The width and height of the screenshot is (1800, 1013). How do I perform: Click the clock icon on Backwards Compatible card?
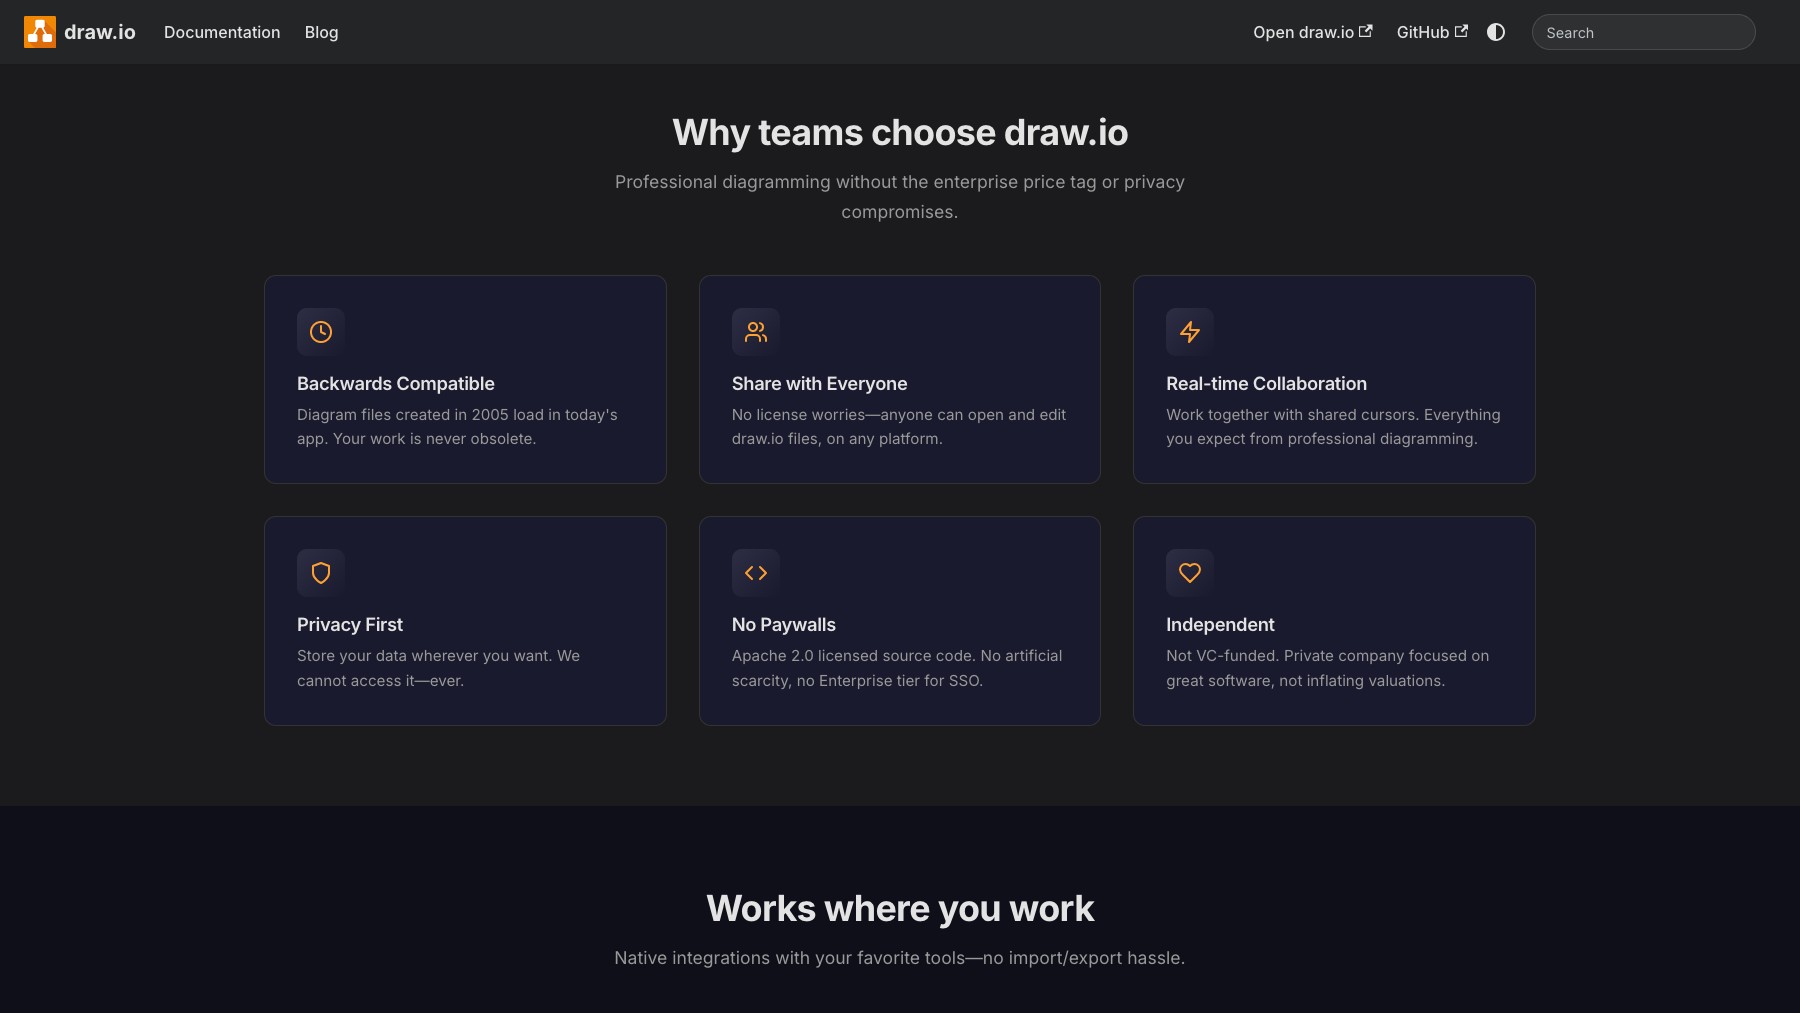(x=321, y=332)
